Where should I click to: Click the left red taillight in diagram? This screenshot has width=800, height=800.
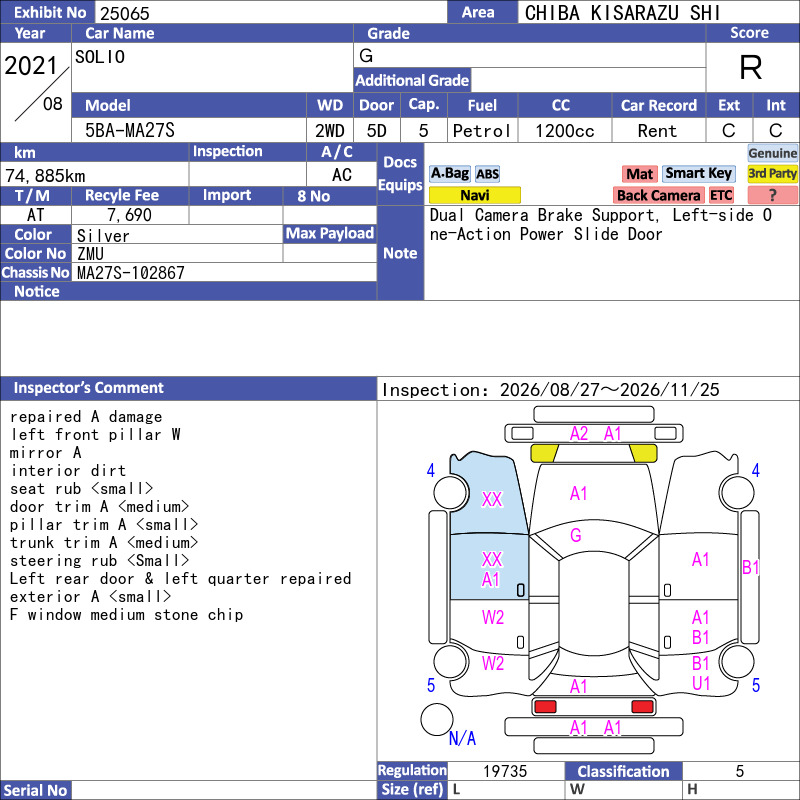point(545,707)
